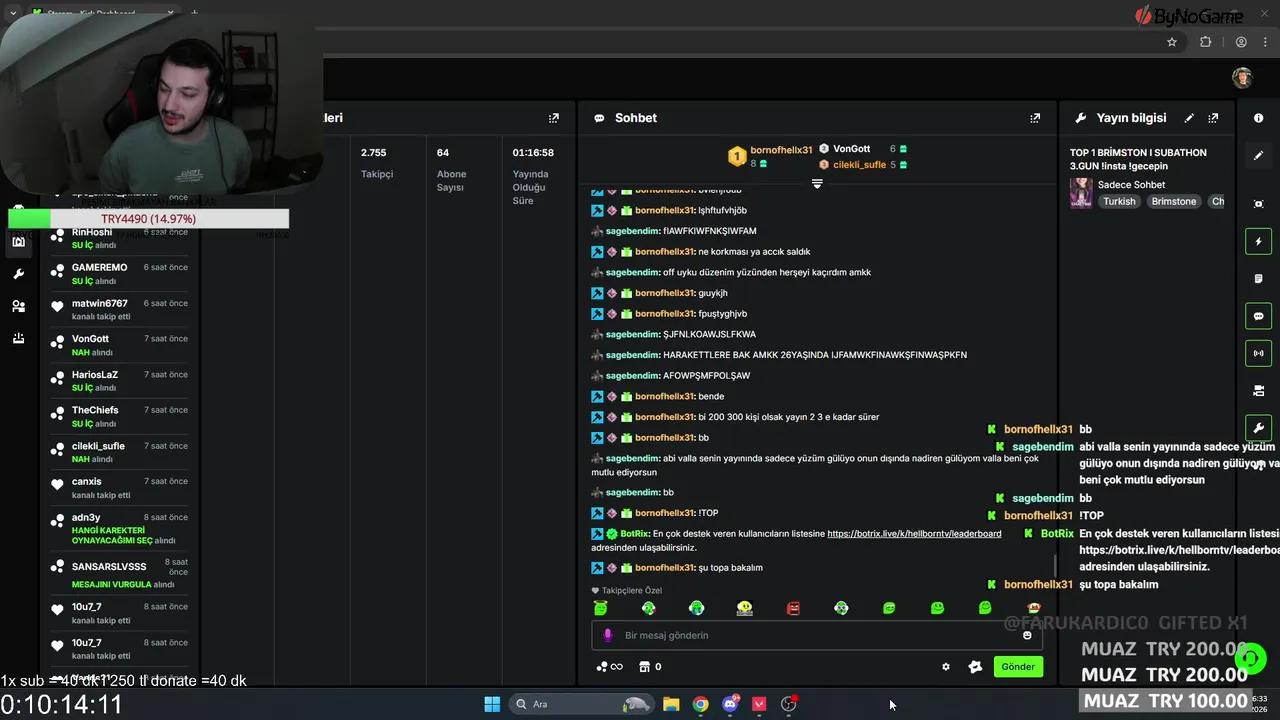
Task: Click the purple microphone icon in message box
Action: [608, 635]
